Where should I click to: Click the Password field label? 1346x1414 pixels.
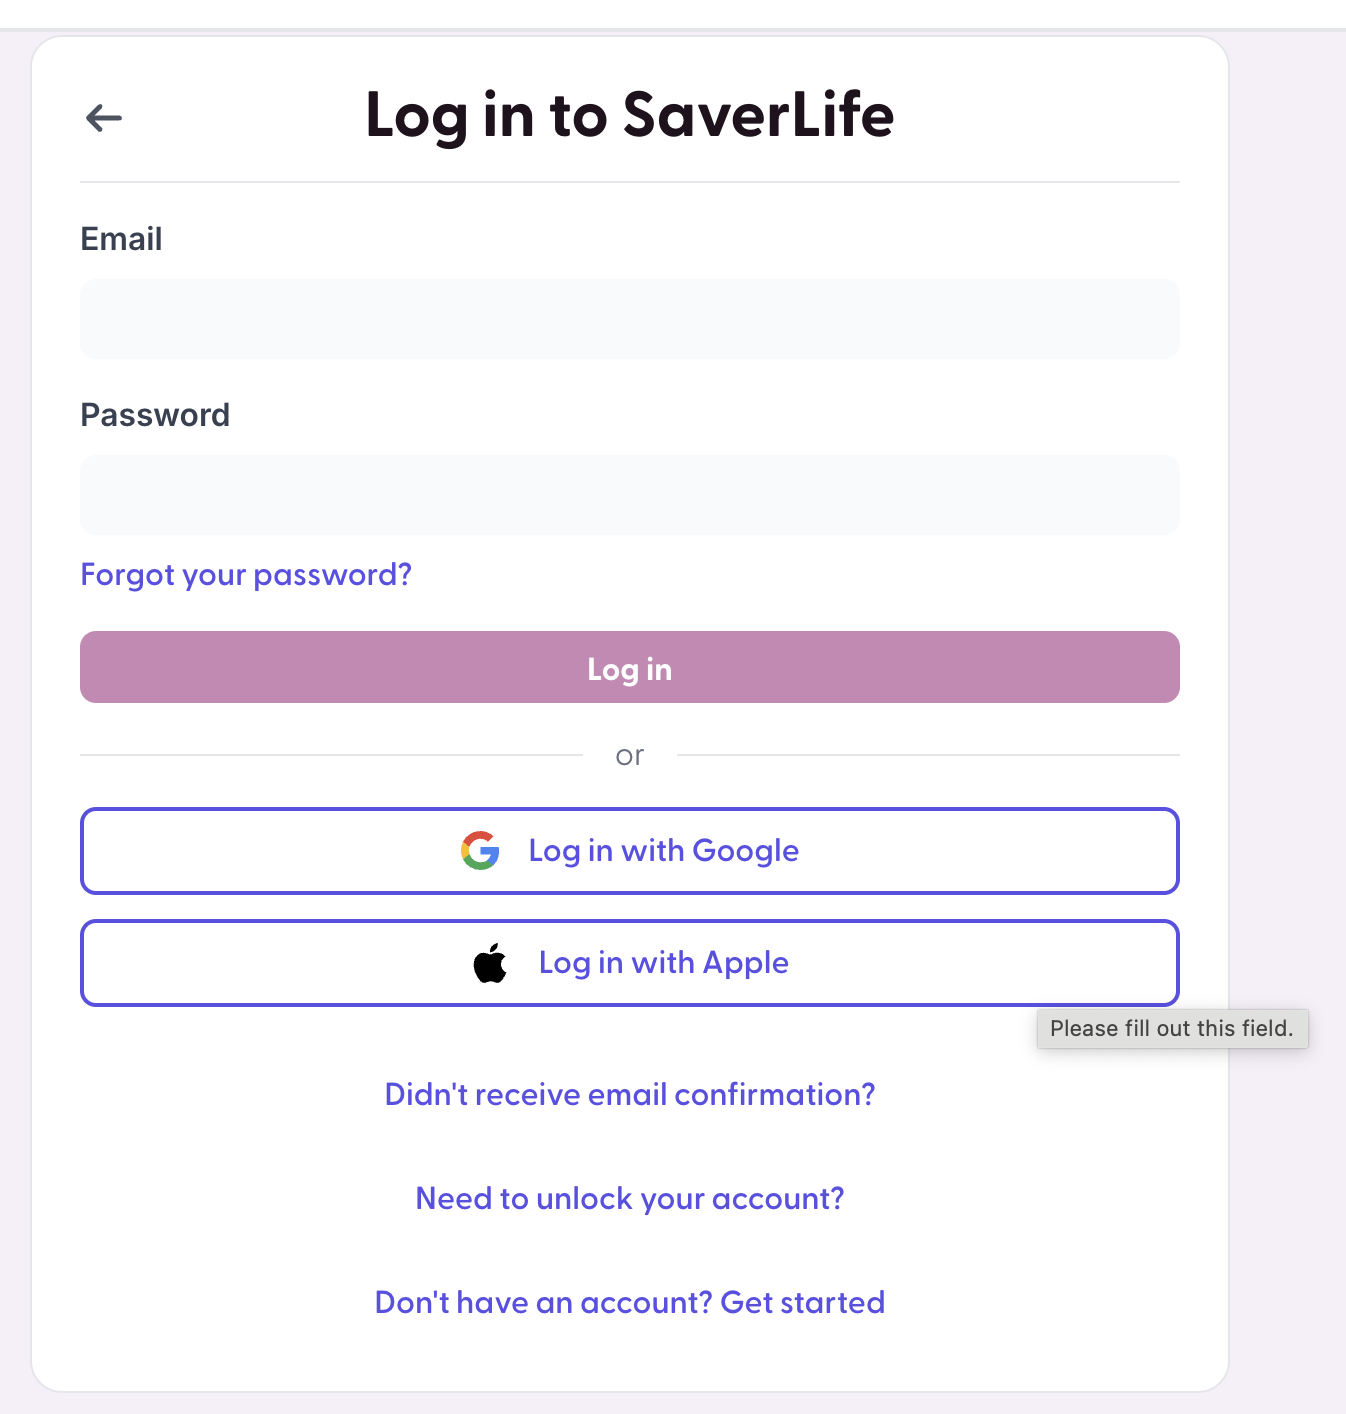pyautogui.click(x=155, y=415)
